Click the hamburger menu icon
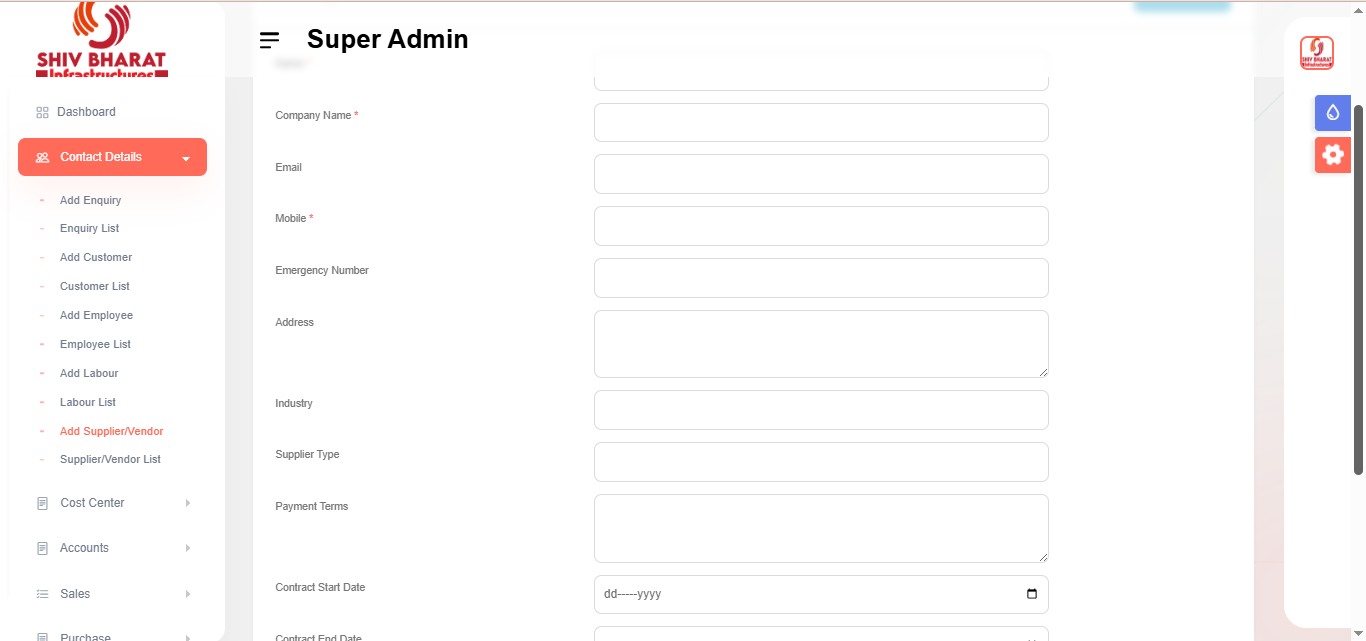1366x641 pixels. click(x=269, y=40)
